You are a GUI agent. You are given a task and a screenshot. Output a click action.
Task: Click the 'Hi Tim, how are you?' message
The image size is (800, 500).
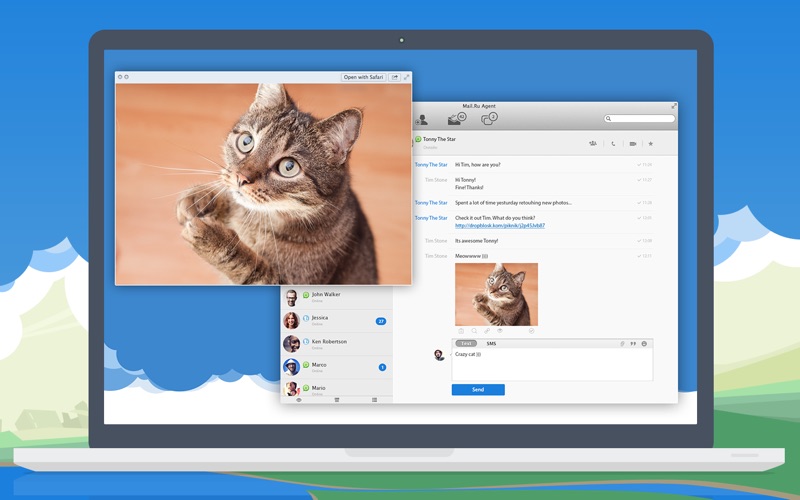pyautogui.click(x=478, y=165)
